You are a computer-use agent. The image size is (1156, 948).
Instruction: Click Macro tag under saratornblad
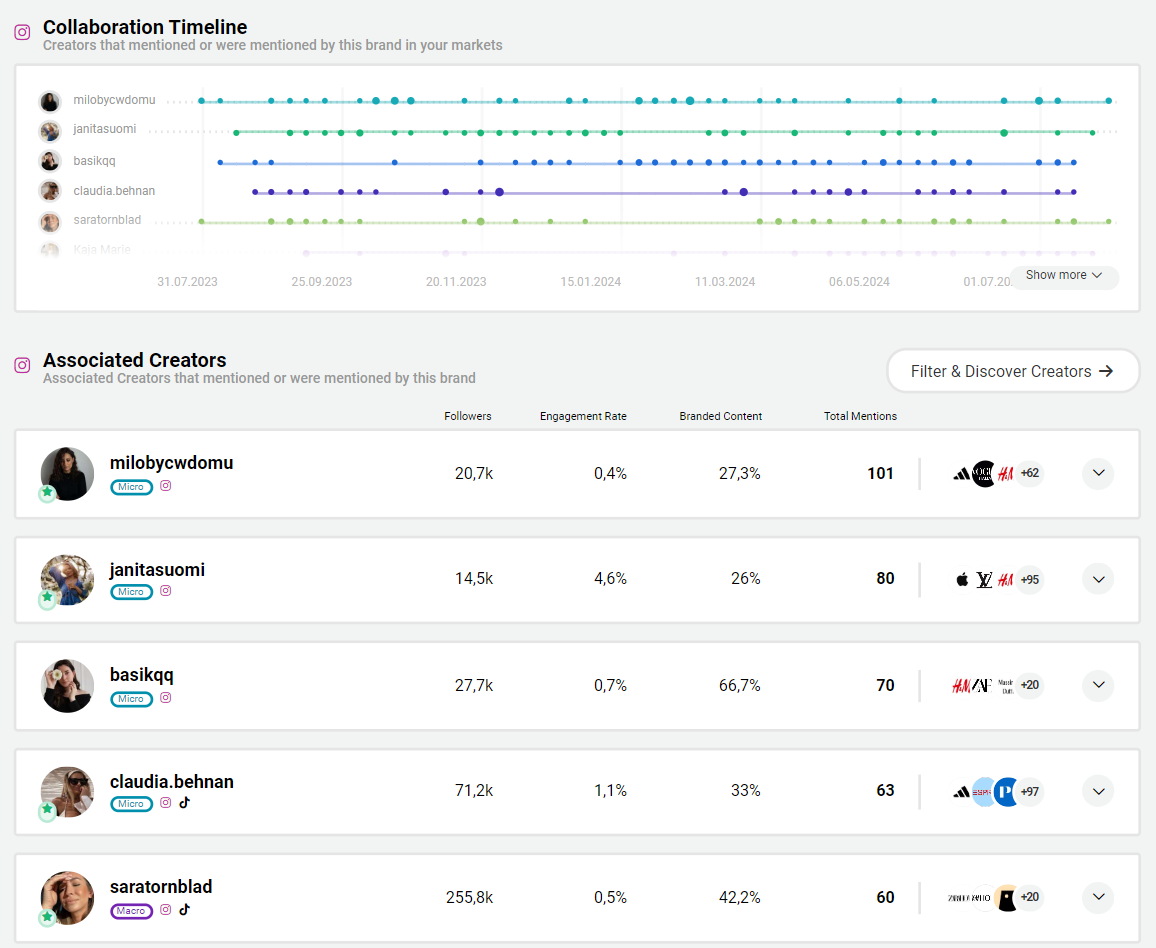tap(131, 911)
